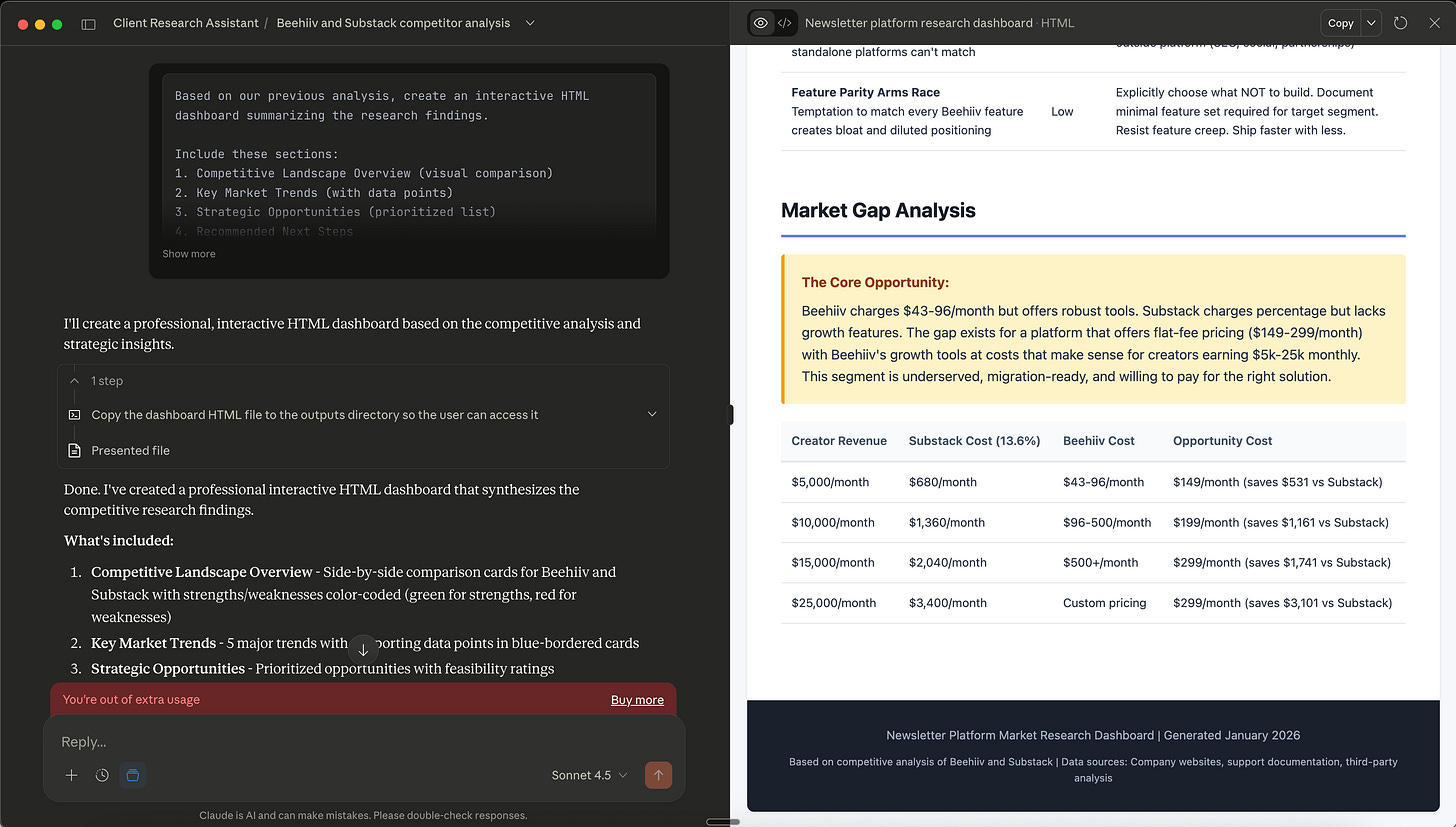Open conversation title dropdown chevron
The height and width of the screenshot is (827, 1456).
[x=529, y=23]
